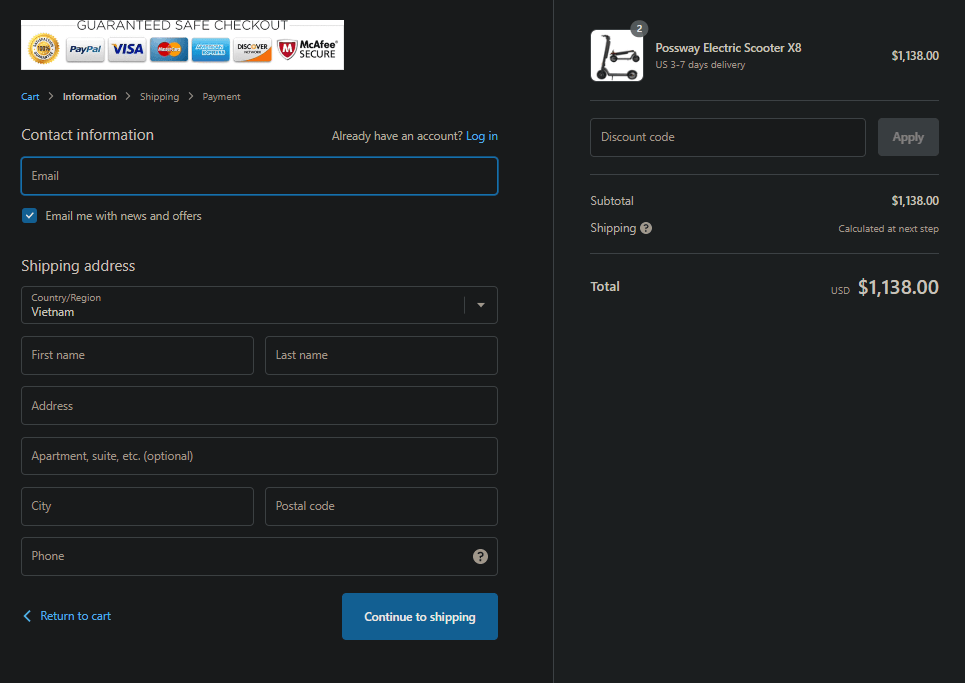Click the scooter product thumbnail
965x683 pixels.
coord(617,55)
